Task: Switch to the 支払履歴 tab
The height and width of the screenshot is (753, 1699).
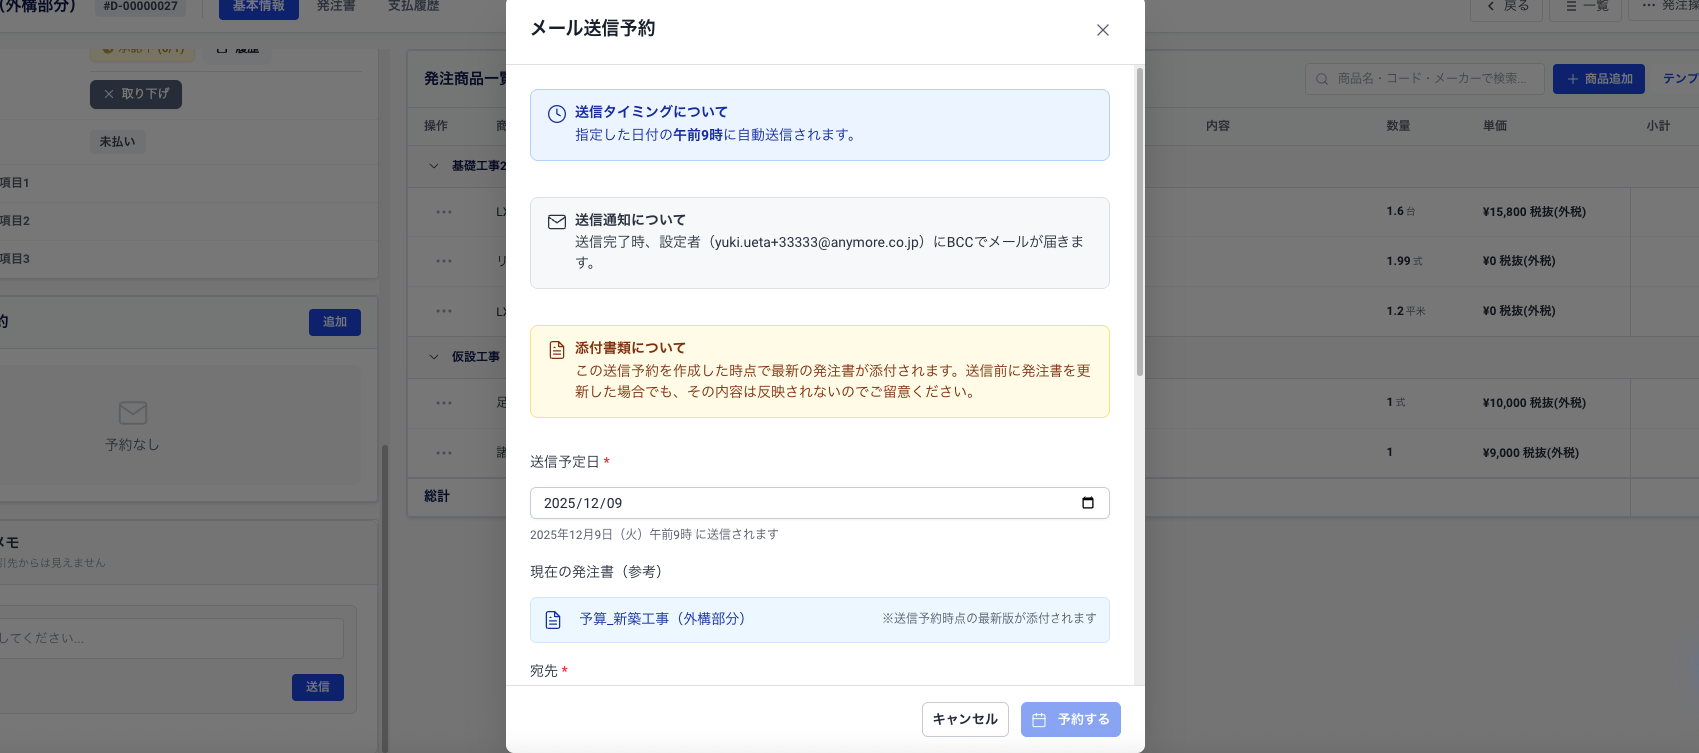Action: coord(414,7)
